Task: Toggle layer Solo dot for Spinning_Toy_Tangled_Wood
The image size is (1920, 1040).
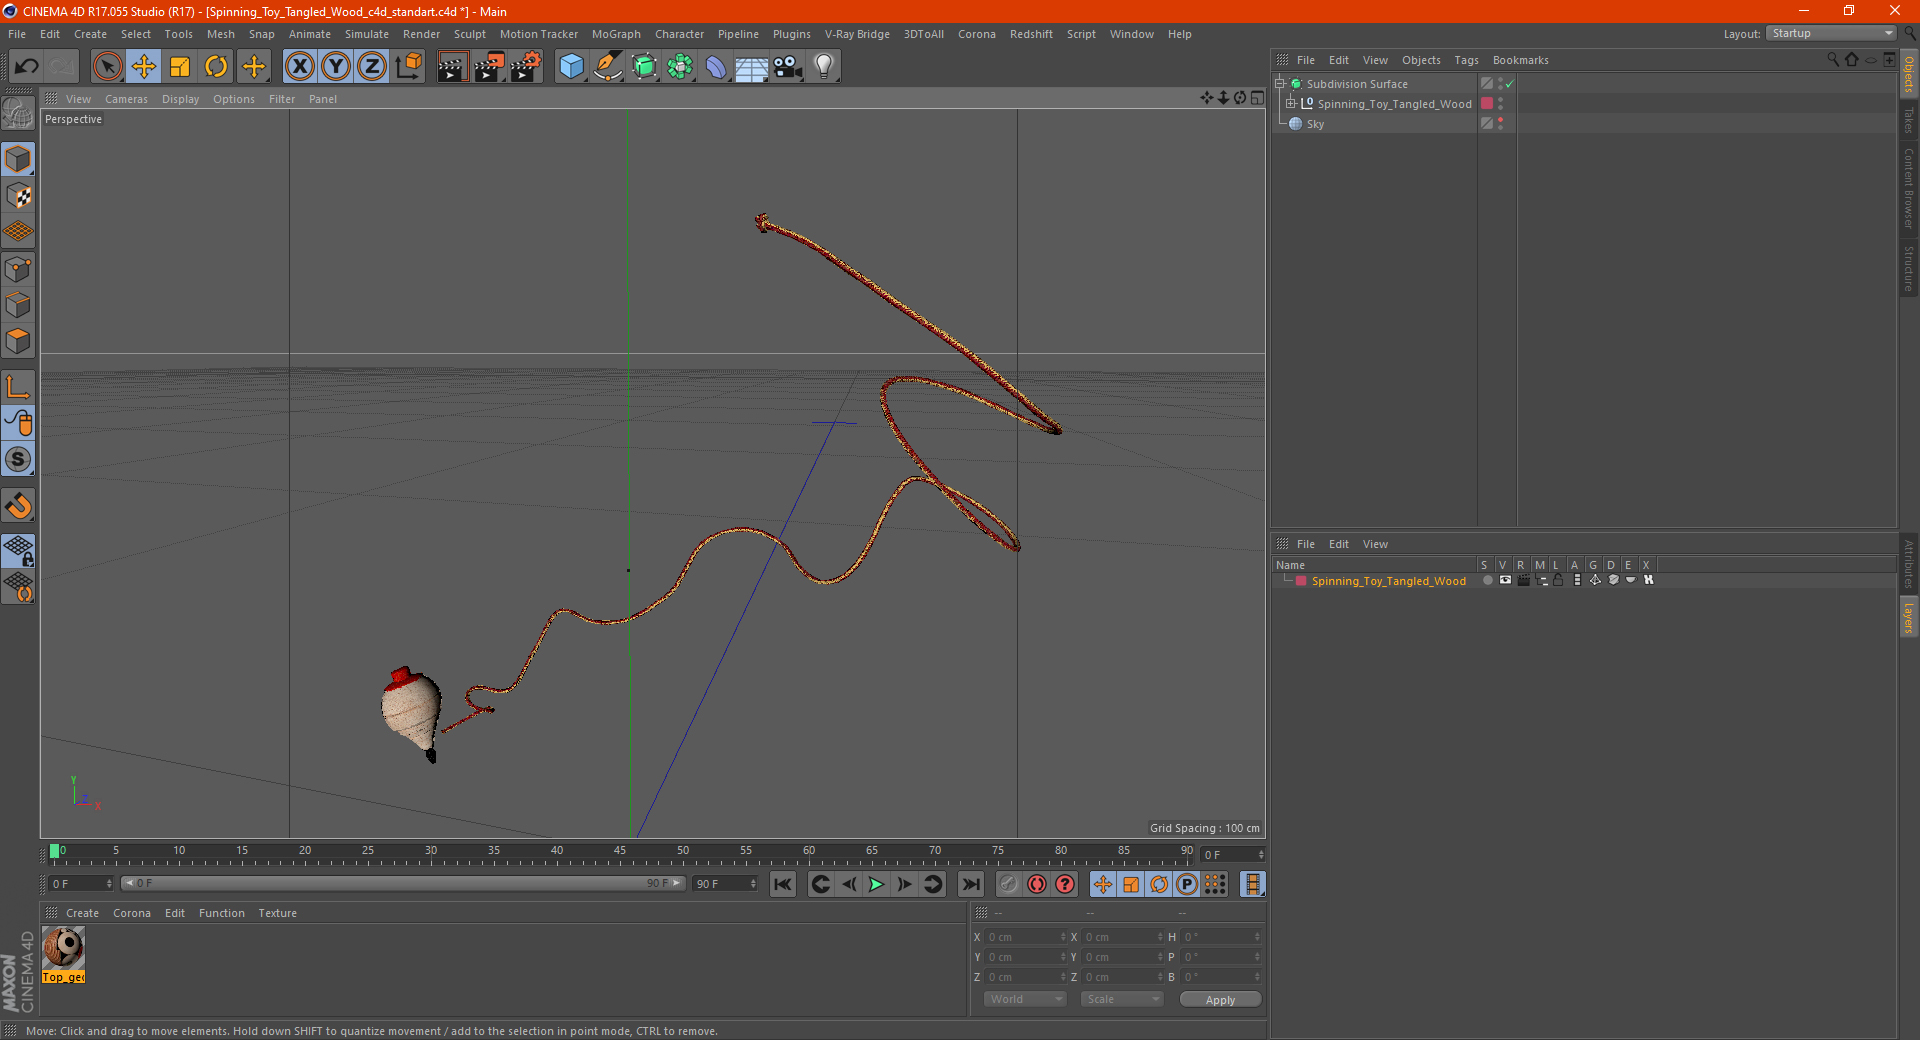Action: click(1487, 580)
